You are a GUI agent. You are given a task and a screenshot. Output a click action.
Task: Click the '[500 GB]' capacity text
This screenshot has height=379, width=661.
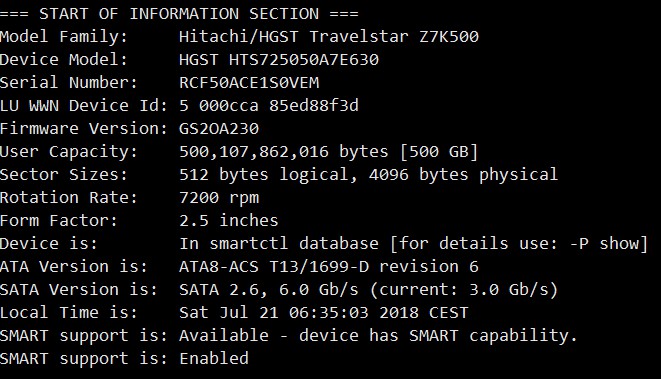tap(439, 152)
